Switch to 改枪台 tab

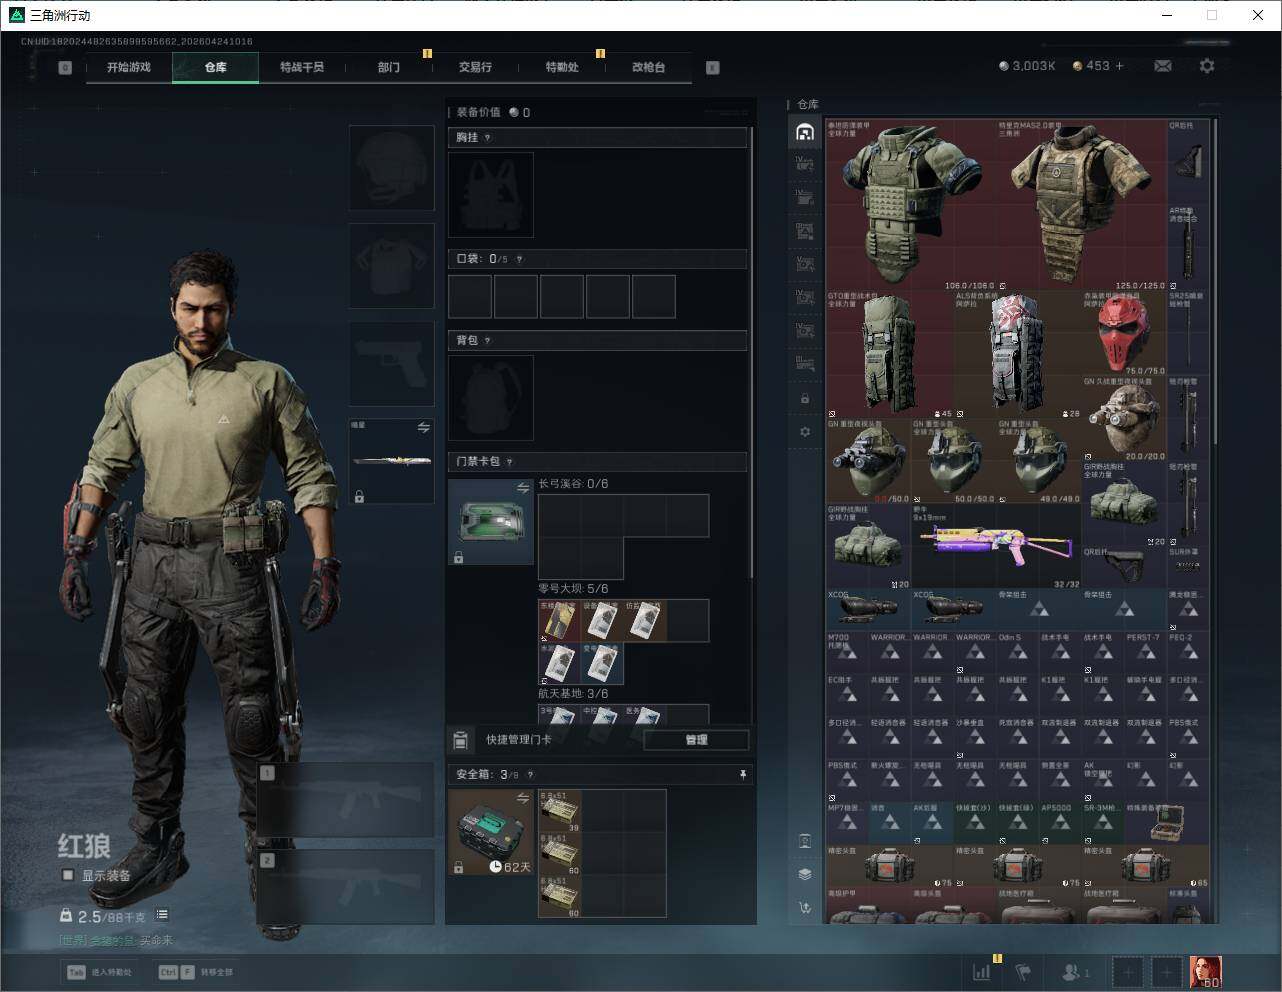point(648,67)
